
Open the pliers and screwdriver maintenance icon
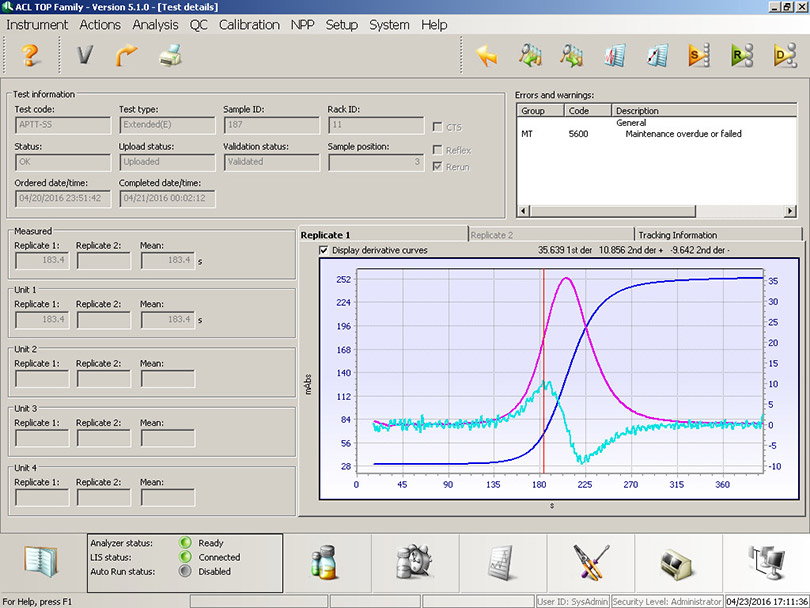pyautogui.click(x=591, y=562)
